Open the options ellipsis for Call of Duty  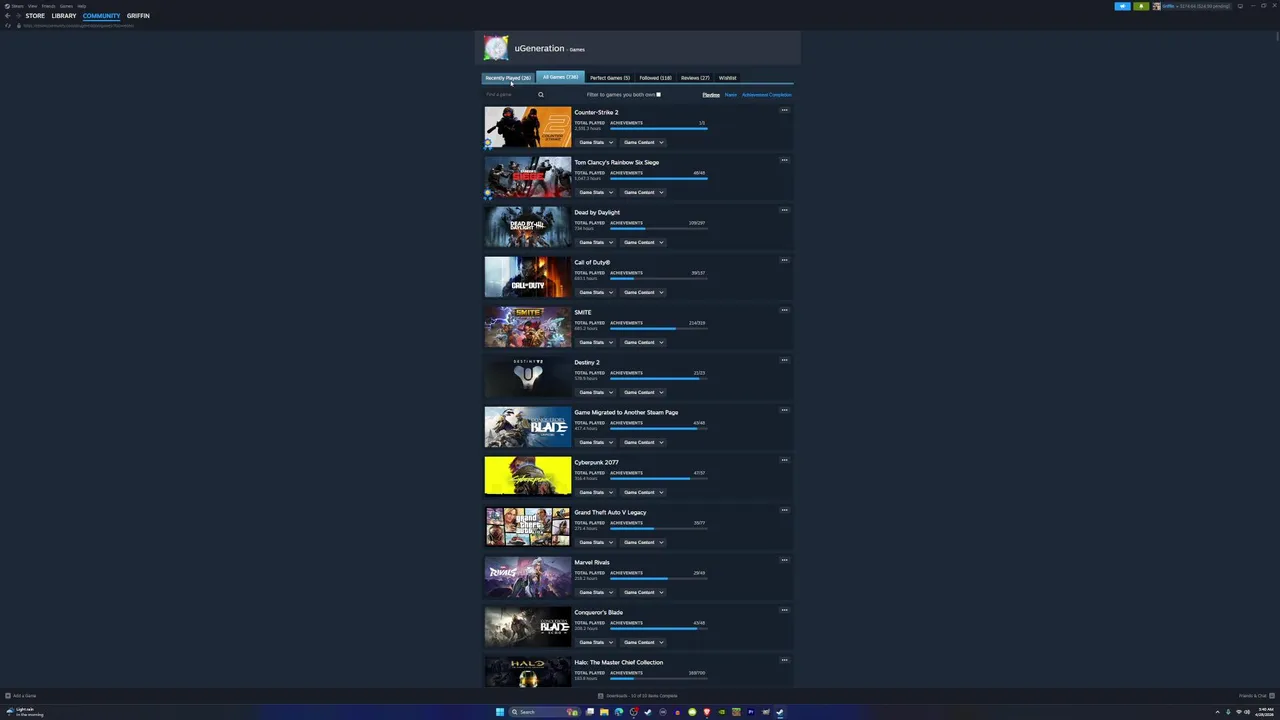pos(784,260)
